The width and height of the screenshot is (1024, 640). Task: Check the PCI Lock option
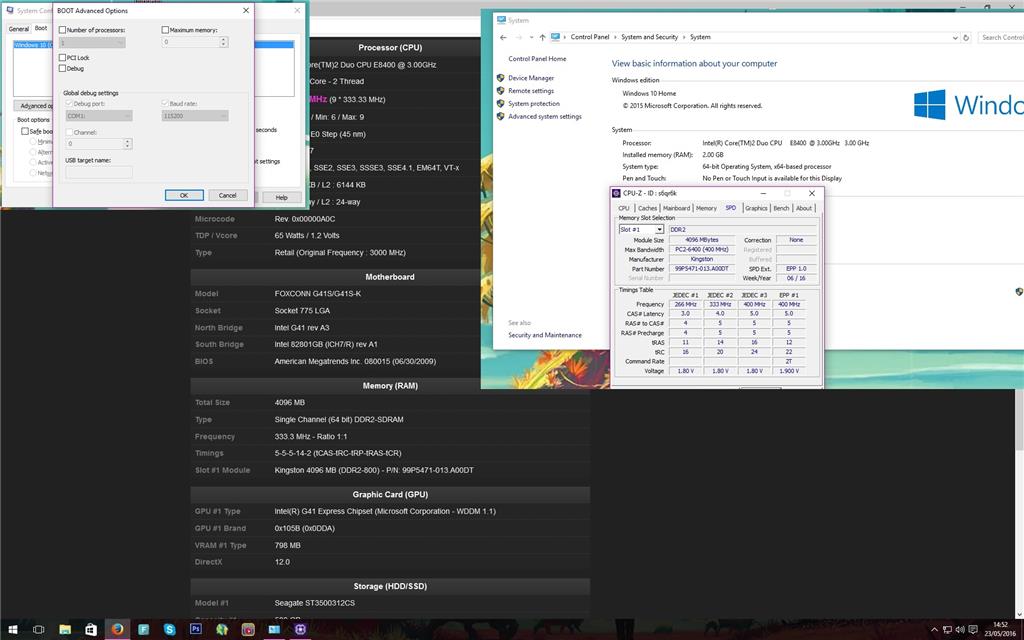[63, 57]
